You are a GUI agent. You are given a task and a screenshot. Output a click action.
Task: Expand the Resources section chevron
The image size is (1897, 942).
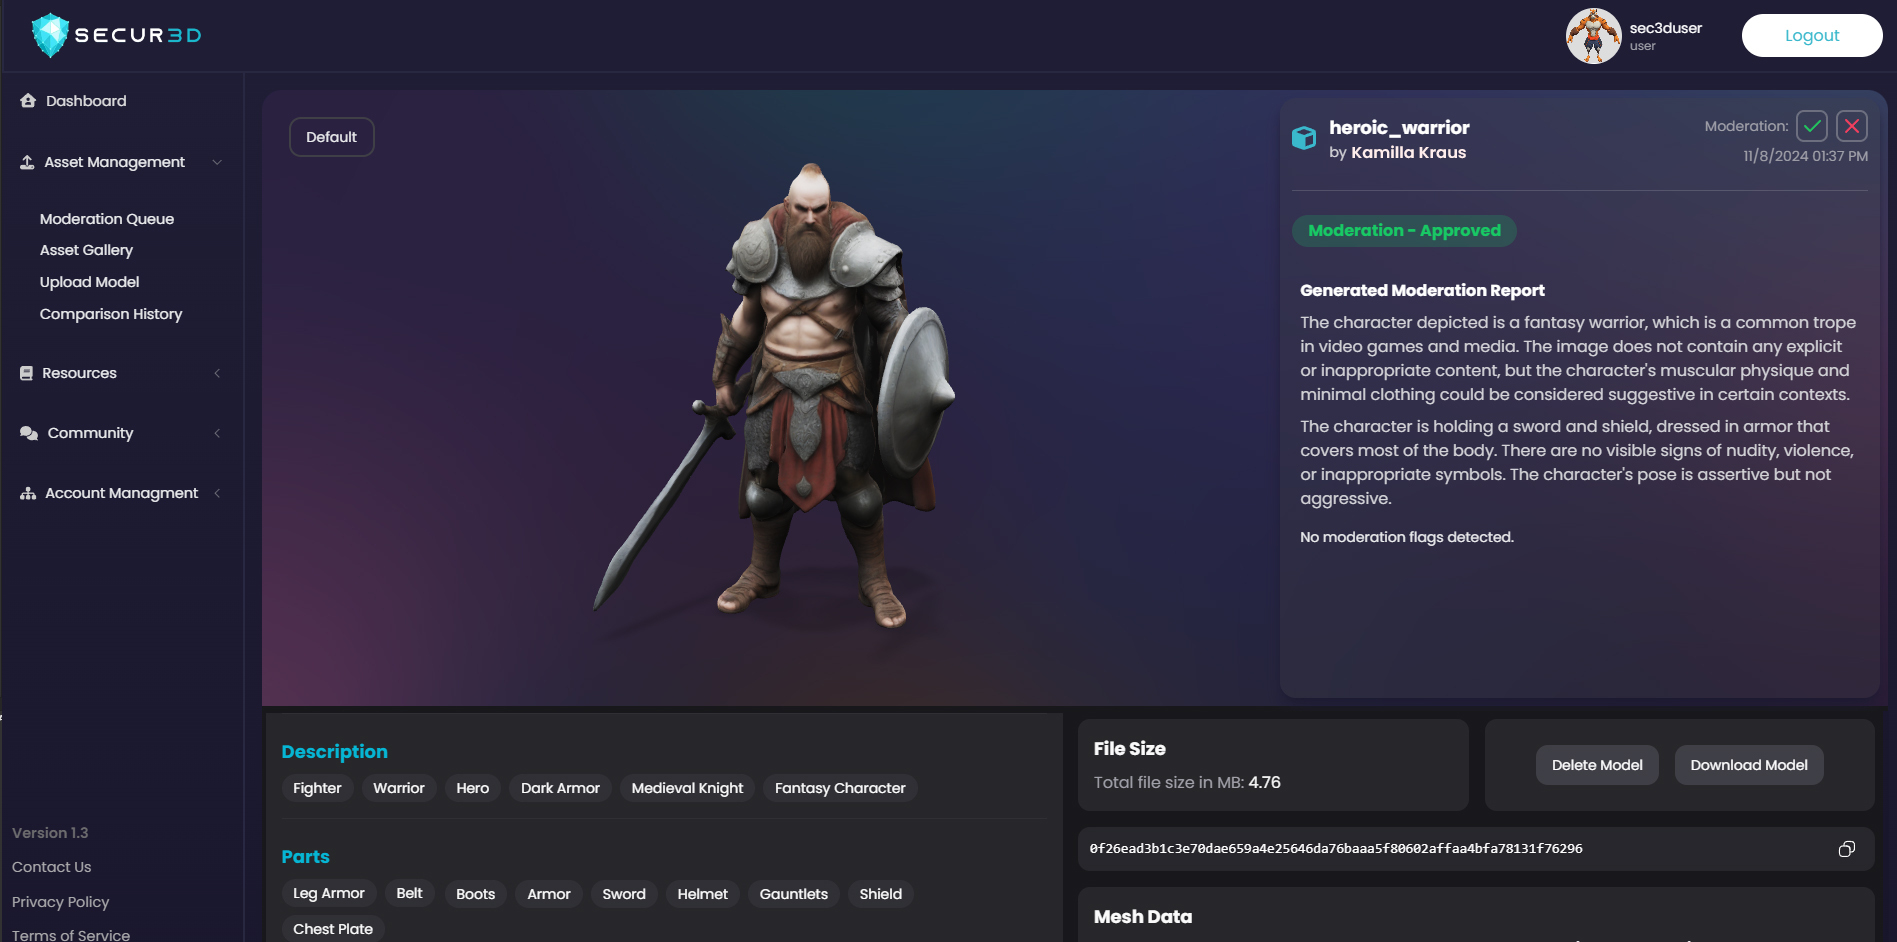pos(217,373)
